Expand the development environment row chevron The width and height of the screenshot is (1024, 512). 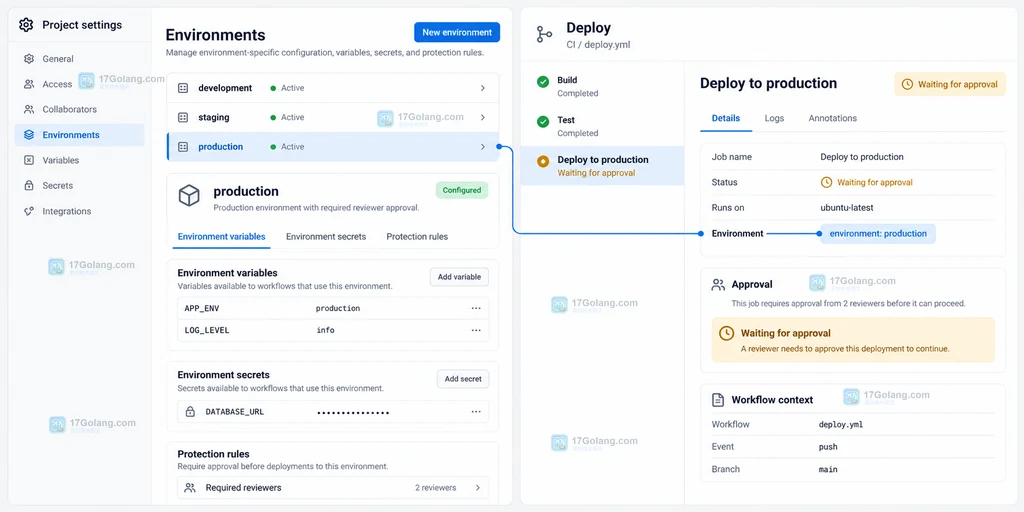483,88
